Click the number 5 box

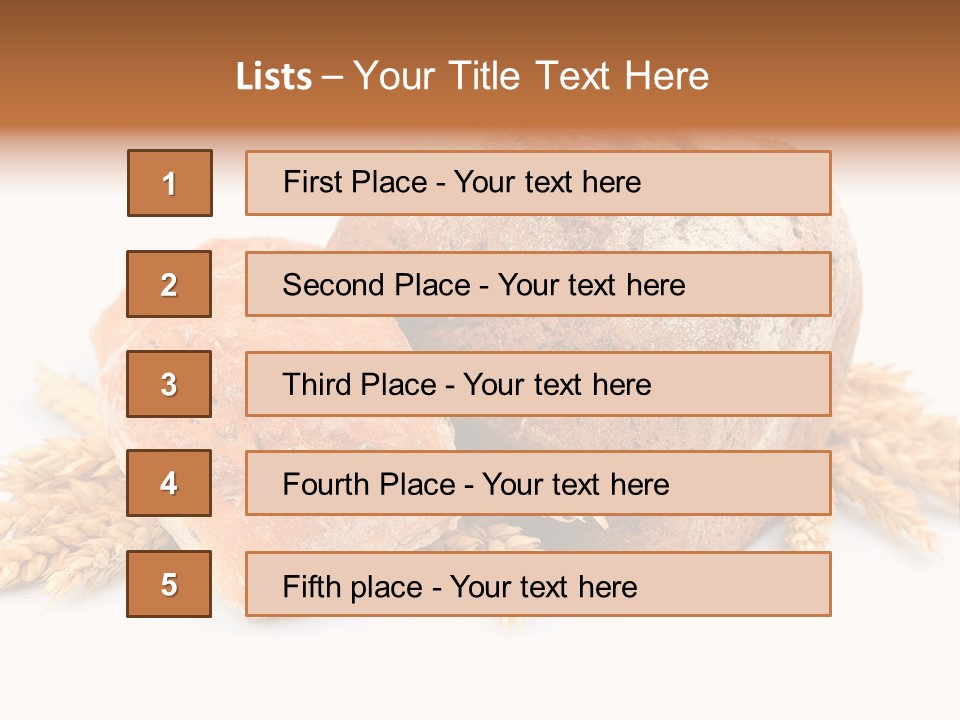(x=169, y=584)
